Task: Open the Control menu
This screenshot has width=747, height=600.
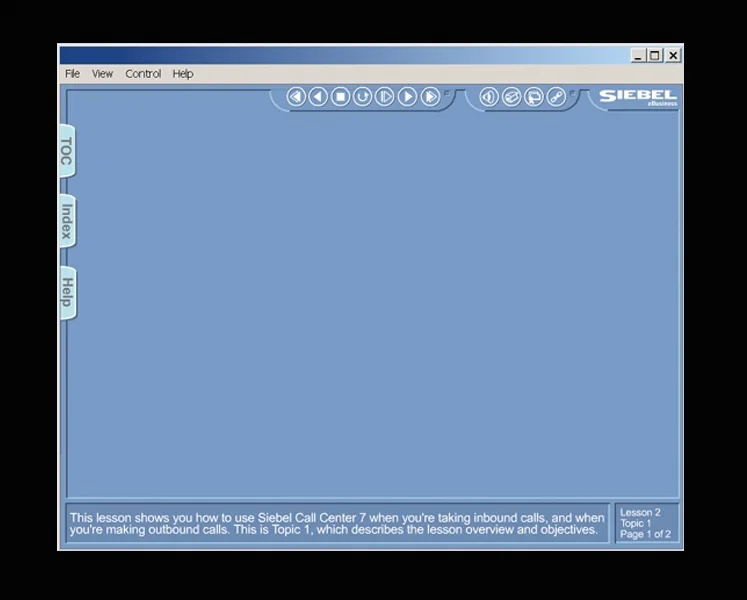Action: click(x=143, y=74)
